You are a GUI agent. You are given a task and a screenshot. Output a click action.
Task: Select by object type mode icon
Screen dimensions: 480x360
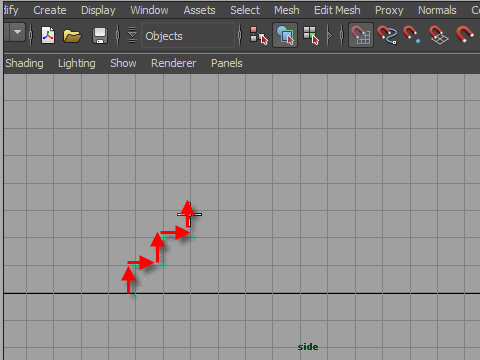285,35
